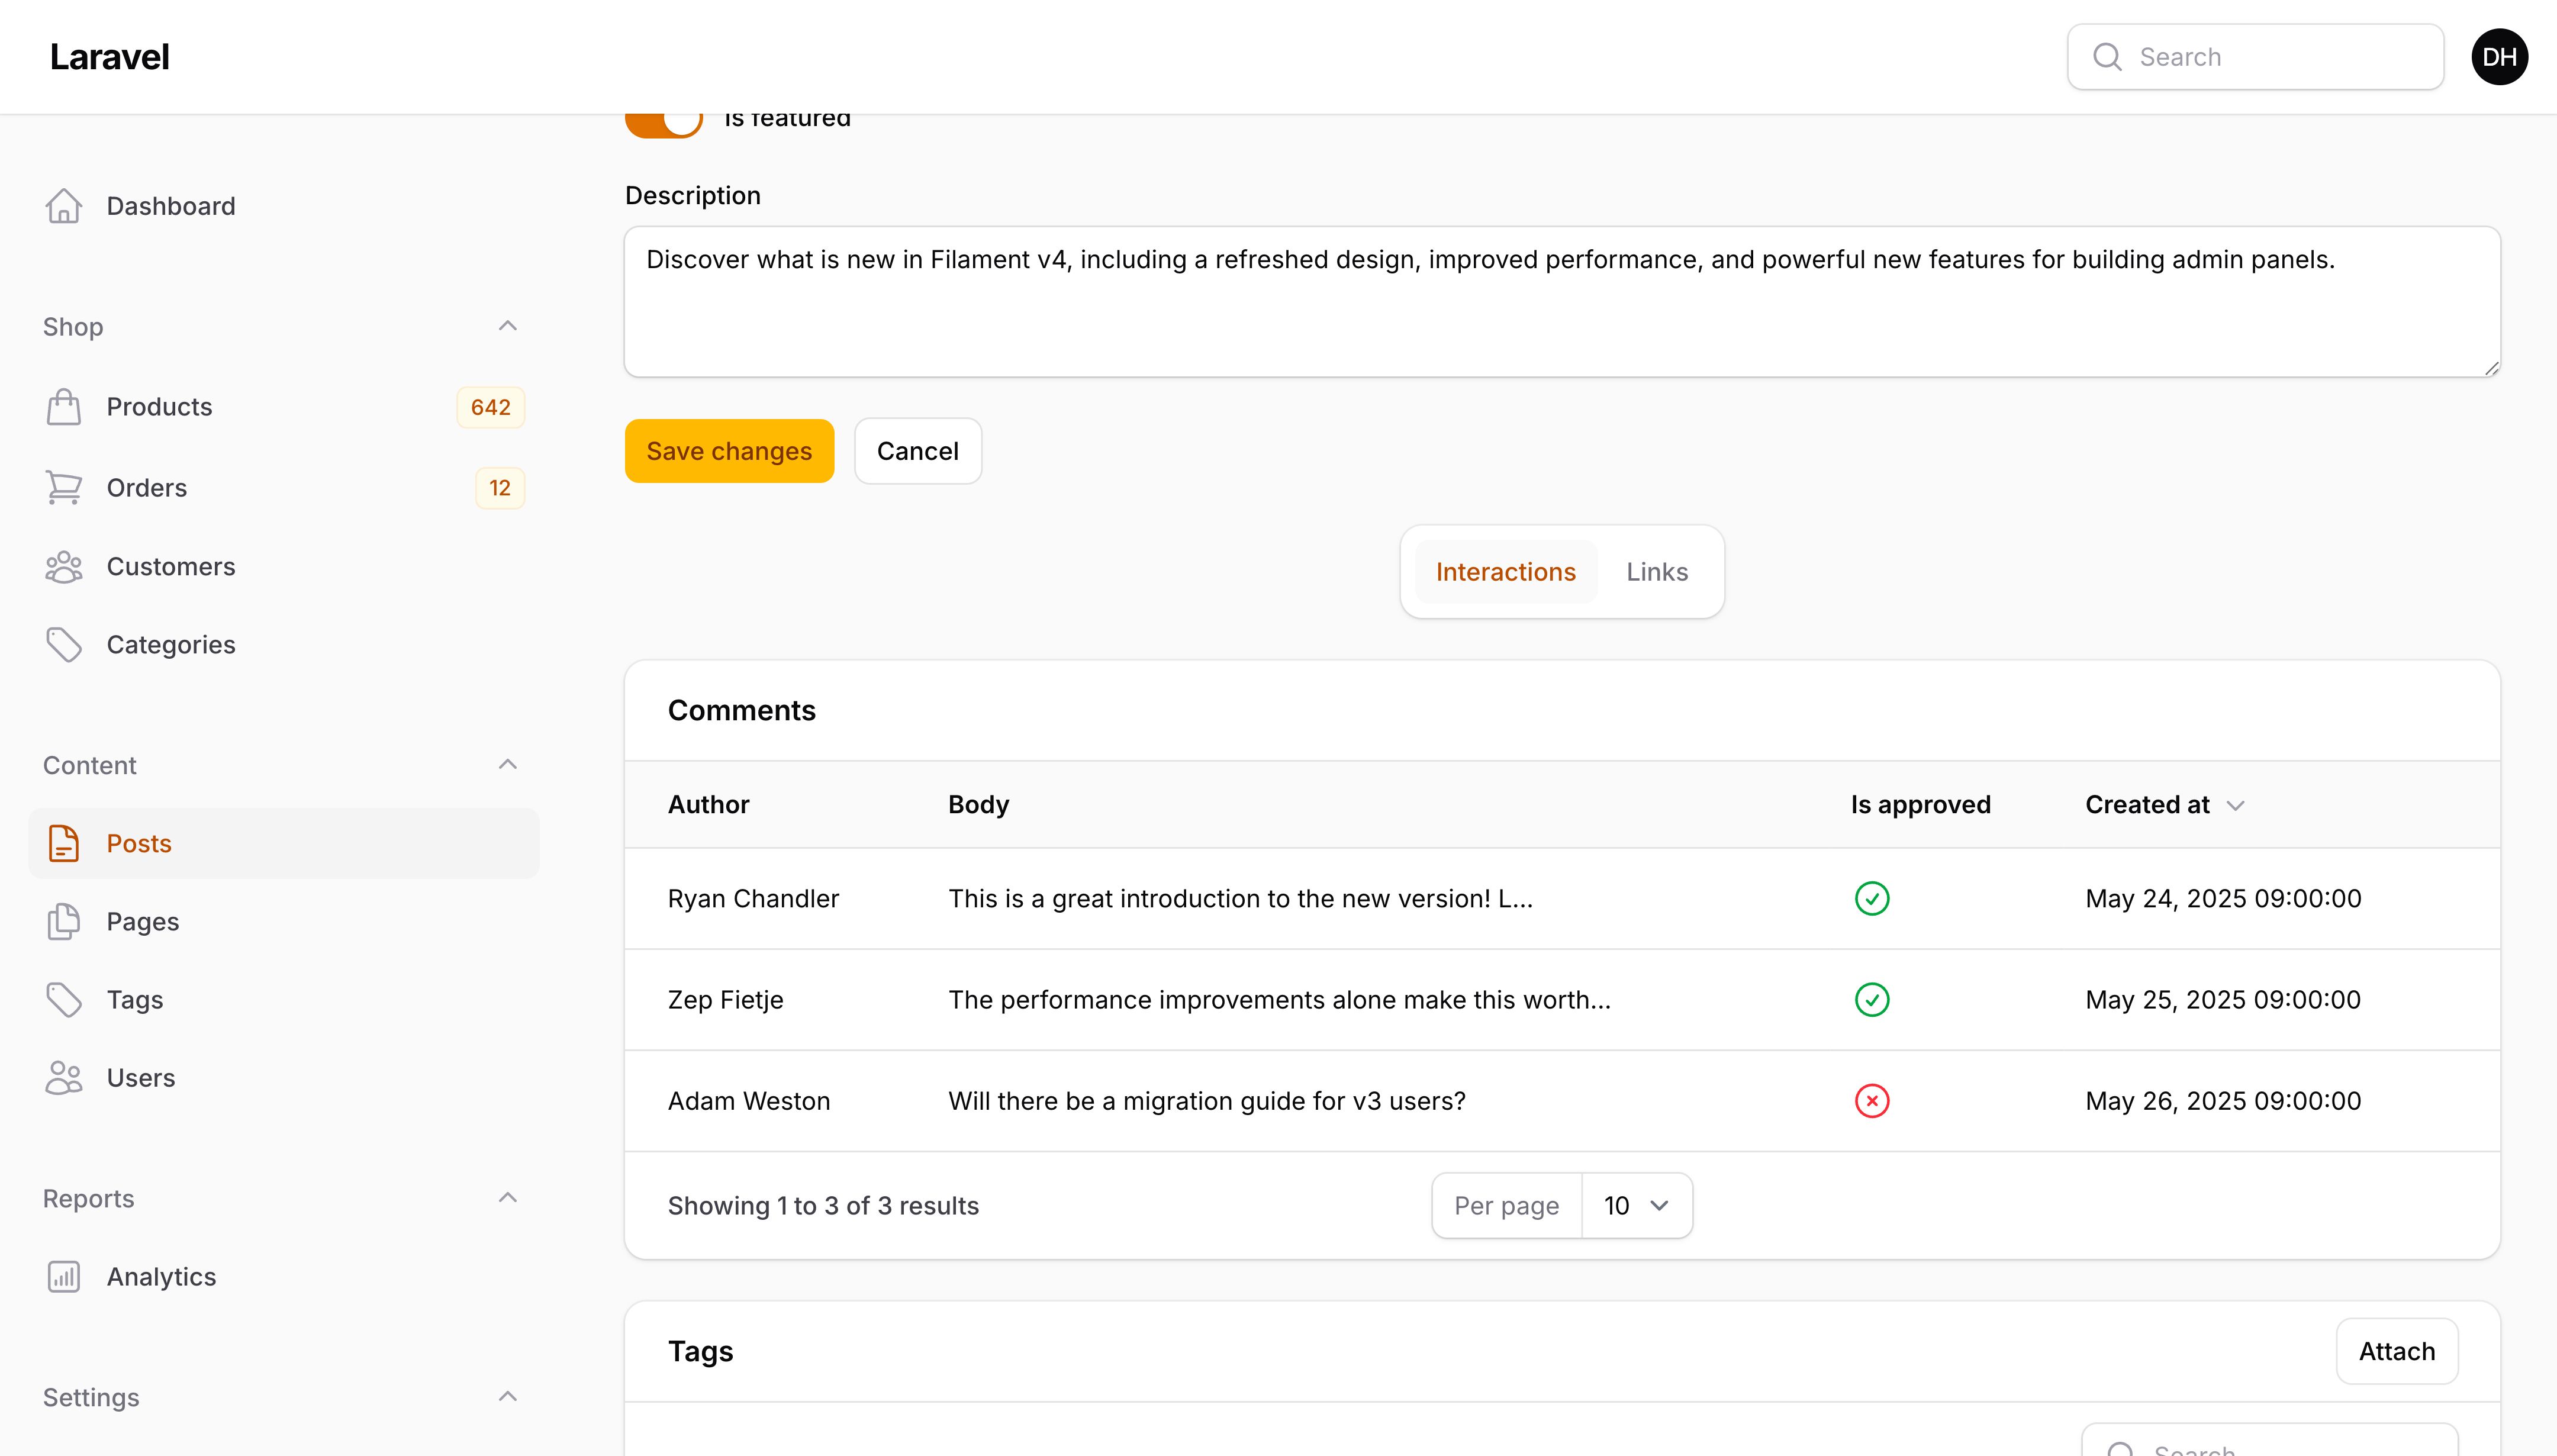The width and height of the screenshot is (2557, 1456).
Task: Click the Zep Fietje author cell
Action: (725, 999)
